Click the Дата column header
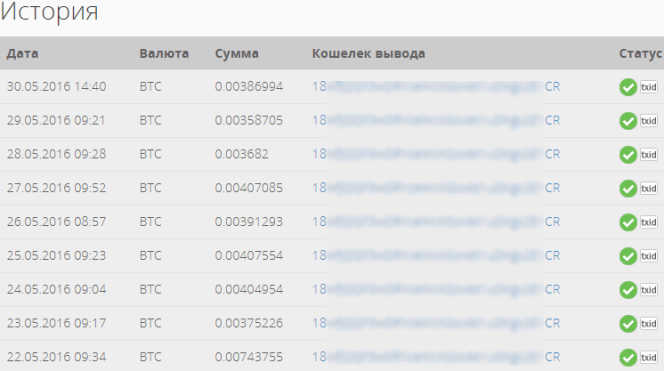 (x=22, y=54)
